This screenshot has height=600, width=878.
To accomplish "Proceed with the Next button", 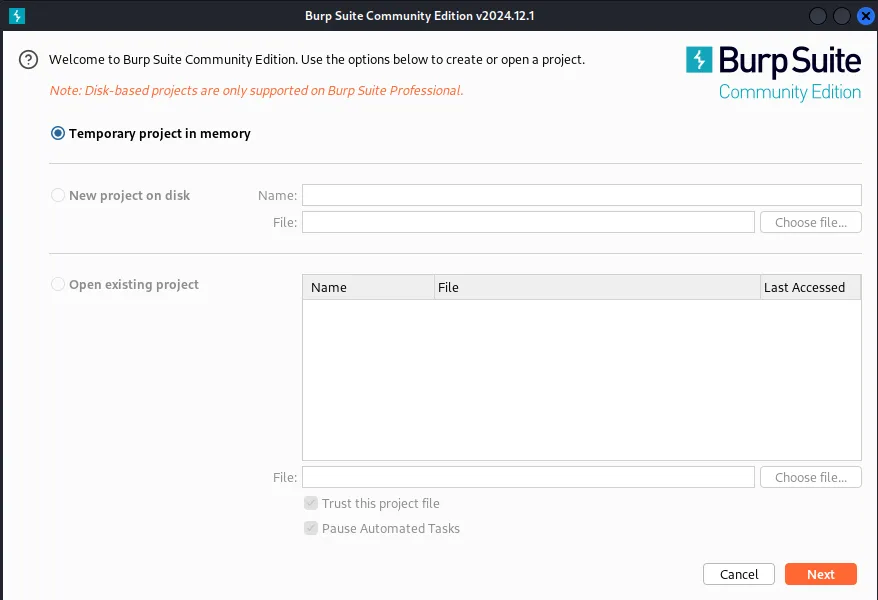I will point(820,574).
